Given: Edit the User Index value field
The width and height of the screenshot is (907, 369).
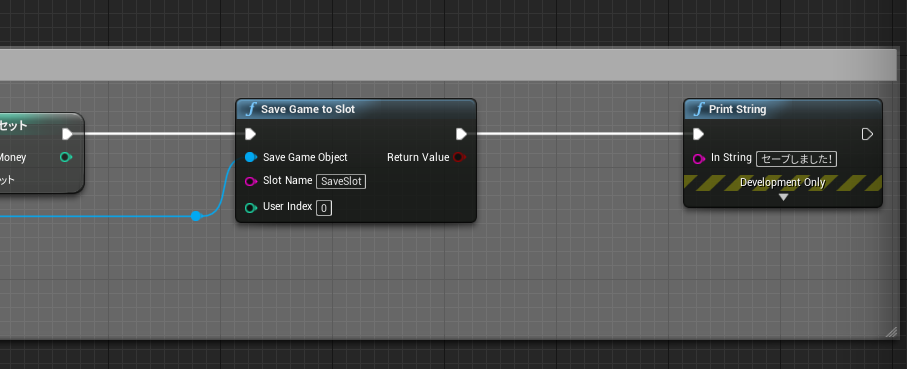Looking at the screenshot, I should coord(324,208).
